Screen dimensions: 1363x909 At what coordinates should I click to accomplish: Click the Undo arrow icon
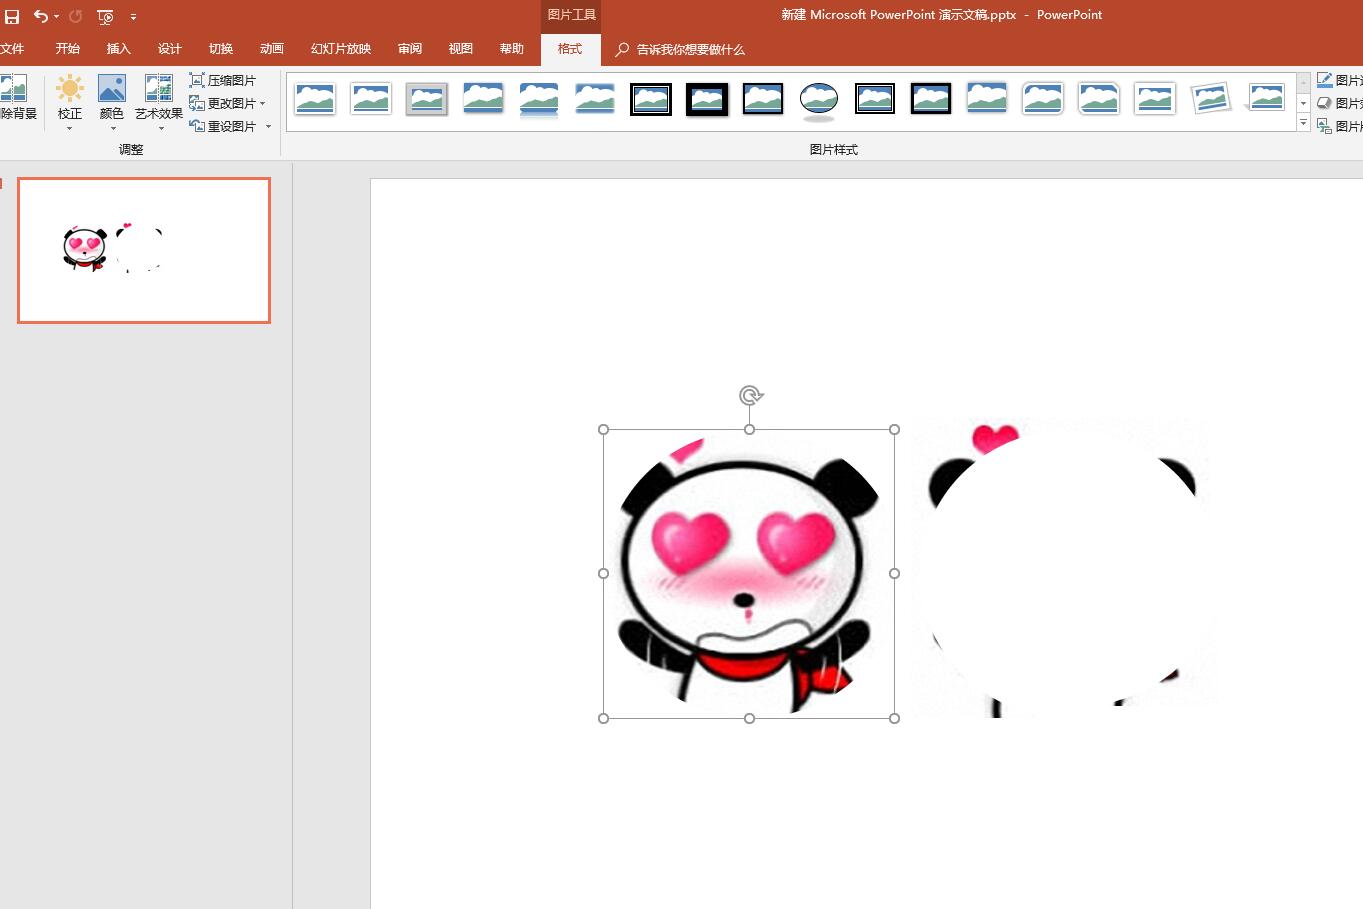click(x=40, y=17)
